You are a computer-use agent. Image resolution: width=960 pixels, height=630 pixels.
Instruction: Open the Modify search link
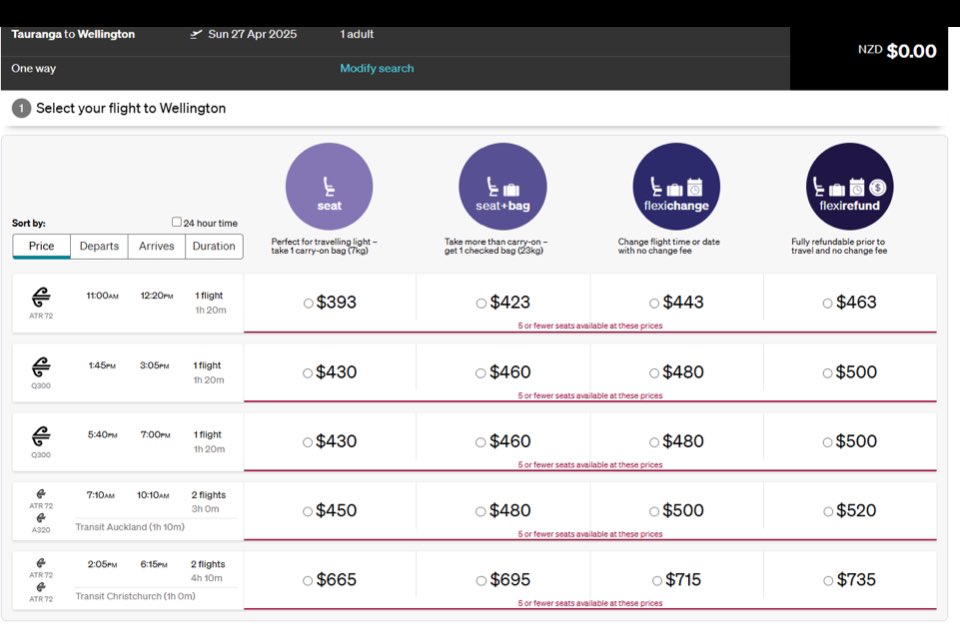[377, 69]
